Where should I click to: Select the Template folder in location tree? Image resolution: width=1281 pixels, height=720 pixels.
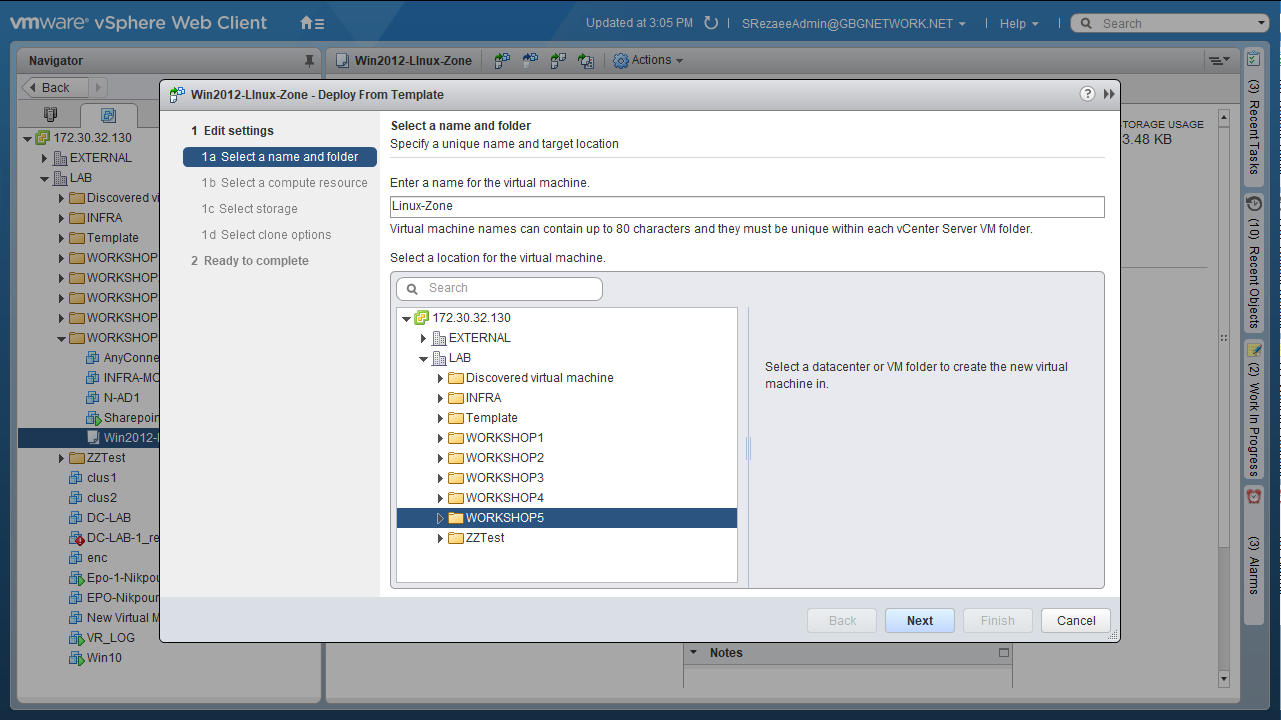[x=491, y=418]
